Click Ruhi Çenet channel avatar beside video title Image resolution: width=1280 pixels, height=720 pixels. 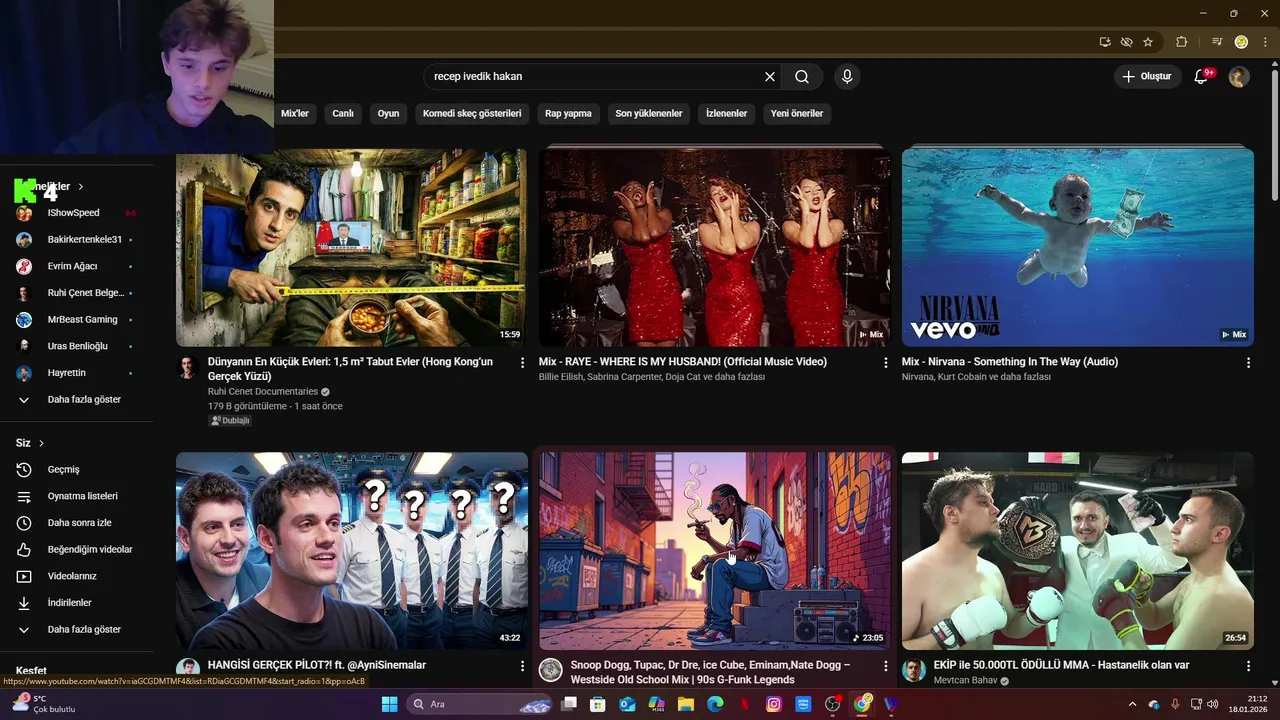pyautogui.click(x=188, y=367)
